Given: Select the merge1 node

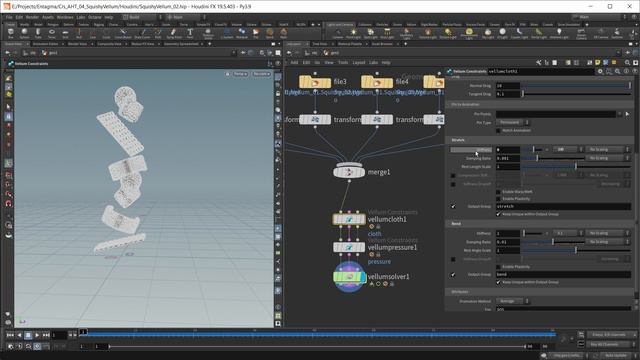Looking at the screenshot, I should click(349, 171).
